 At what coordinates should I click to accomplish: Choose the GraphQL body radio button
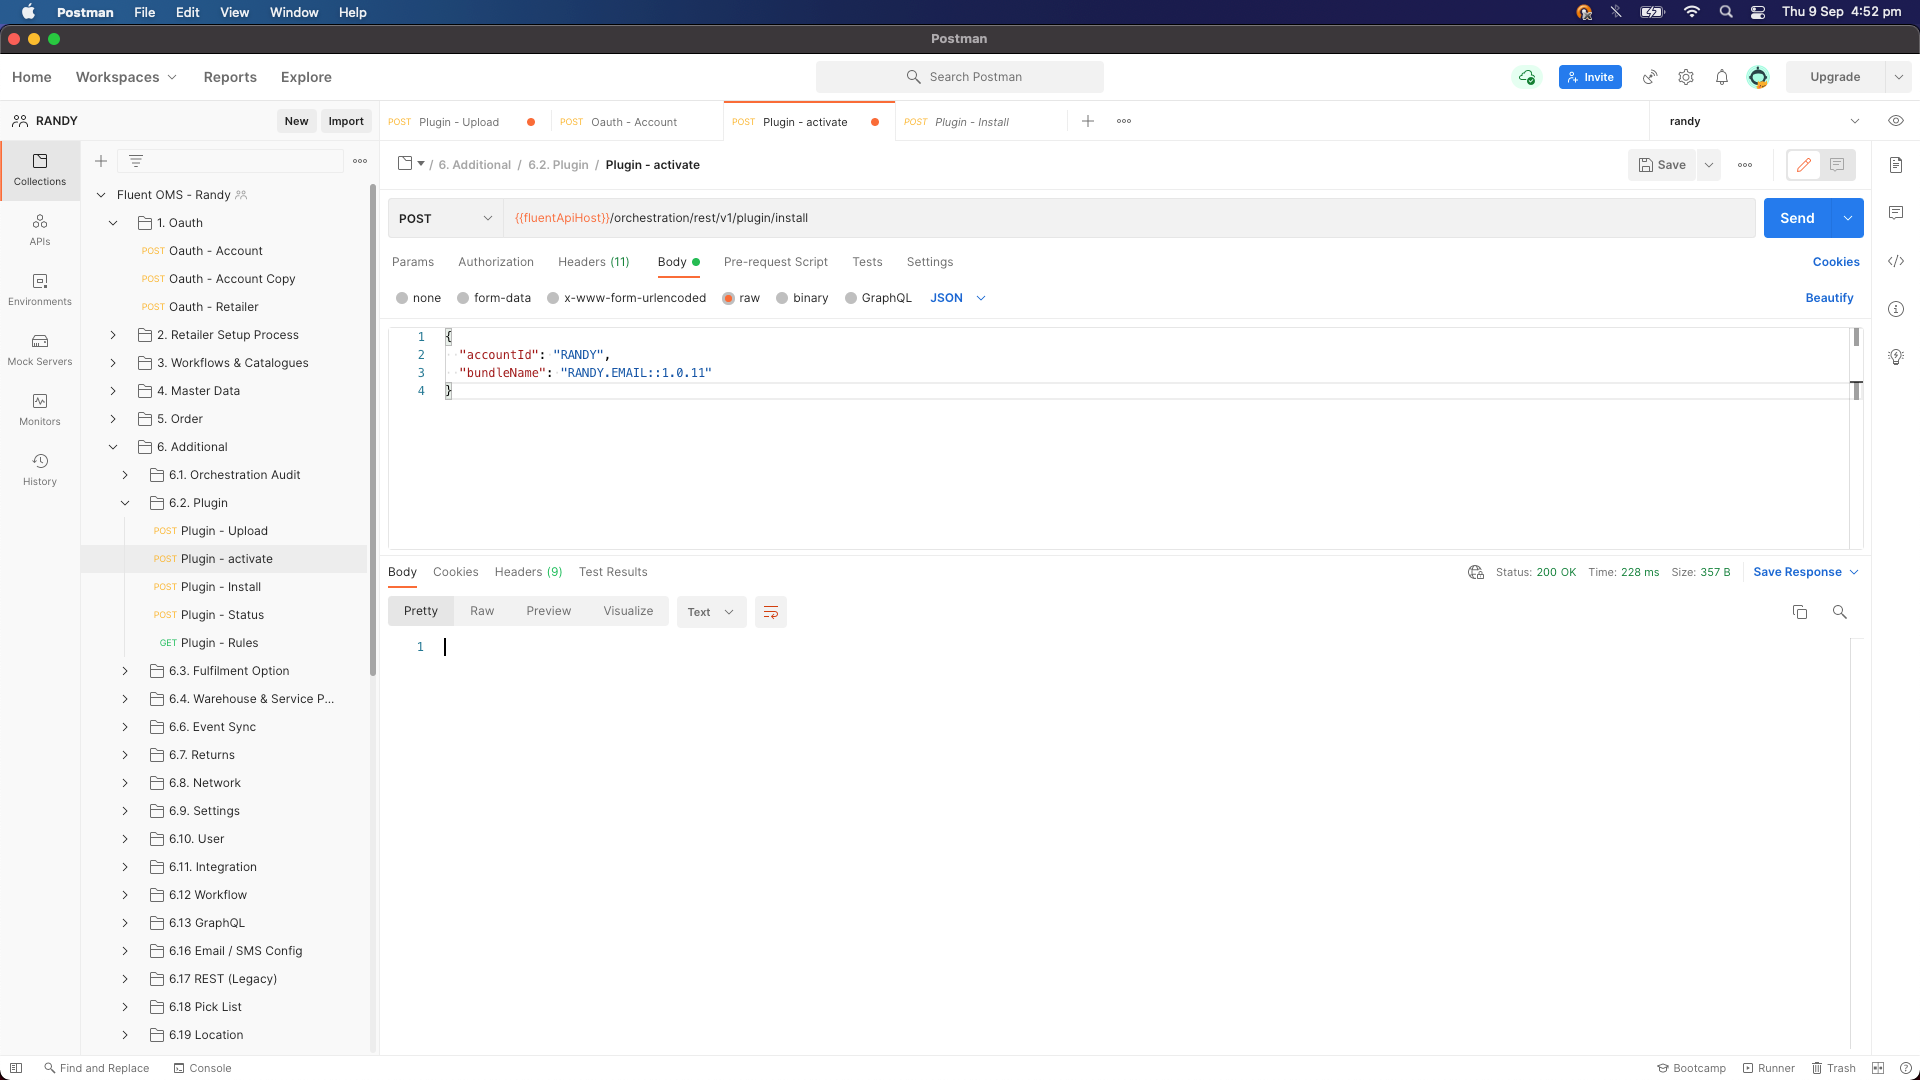851,298
